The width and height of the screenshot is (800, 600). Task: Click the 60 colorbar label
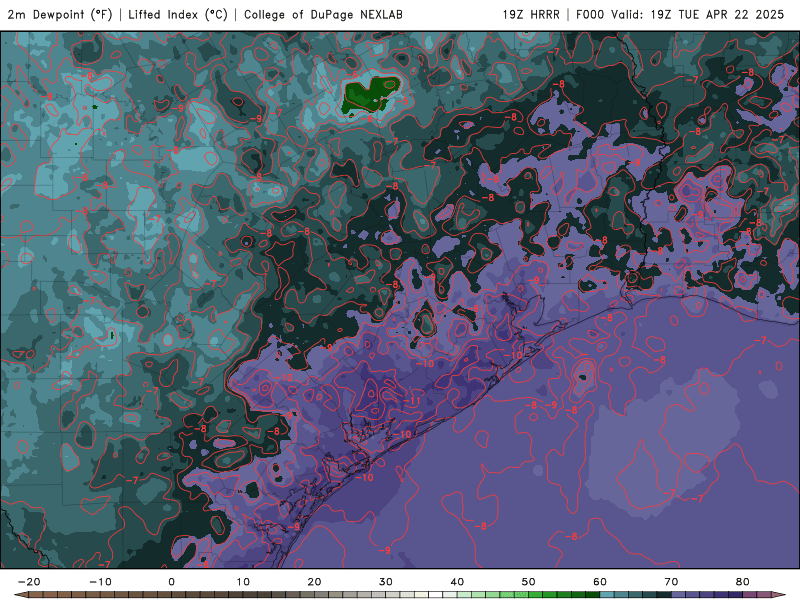coord(600,582)
